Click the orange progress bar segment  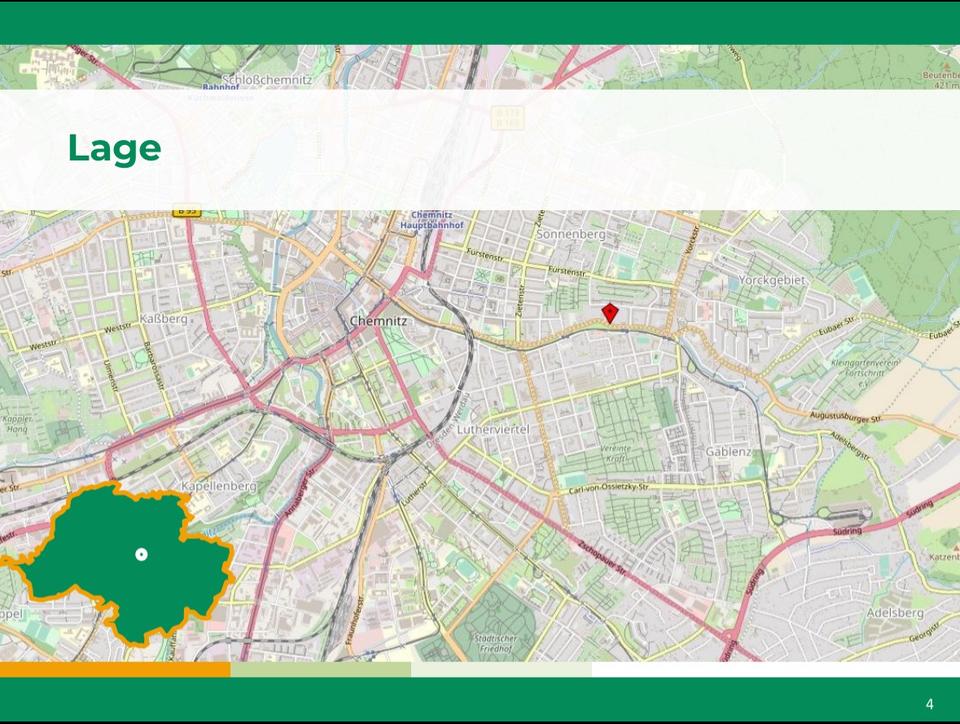tap(115, 669)
